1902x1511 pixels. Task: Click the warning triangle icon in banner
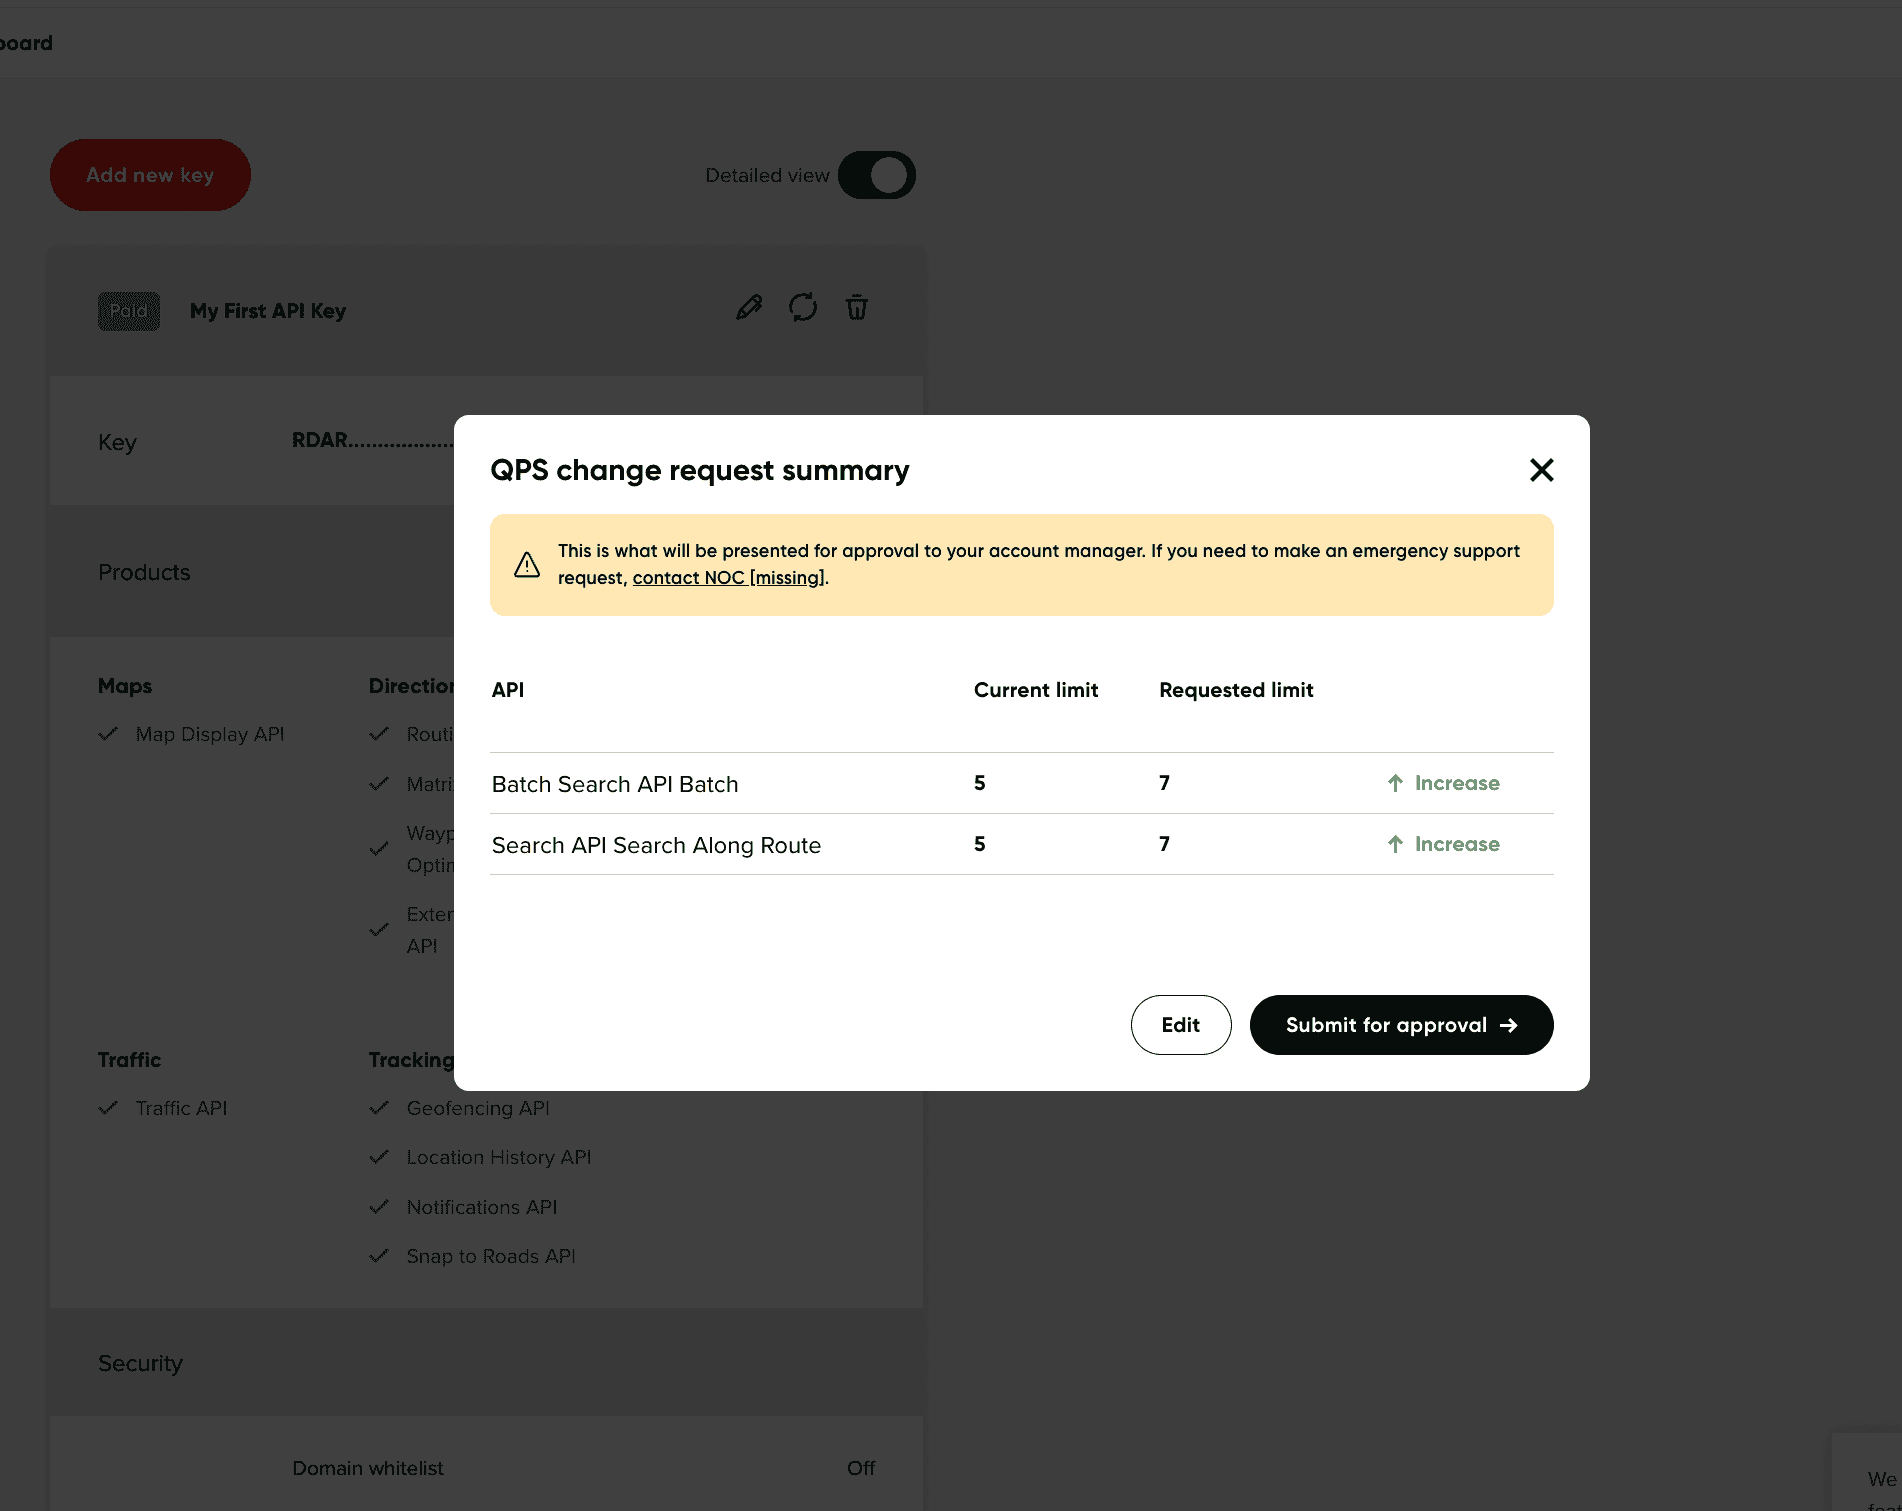527,565
